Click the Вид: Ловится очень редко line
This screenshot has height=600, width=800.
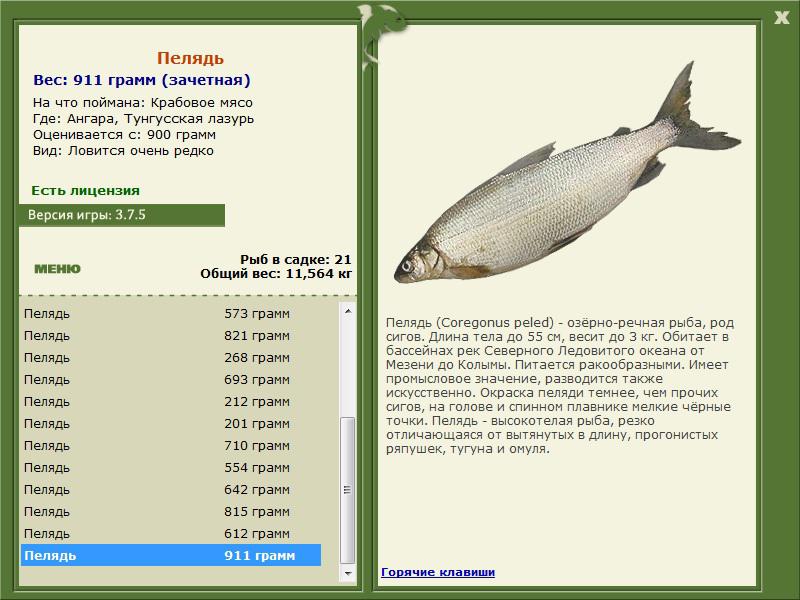pyautogui.click(x=123, y=151)
